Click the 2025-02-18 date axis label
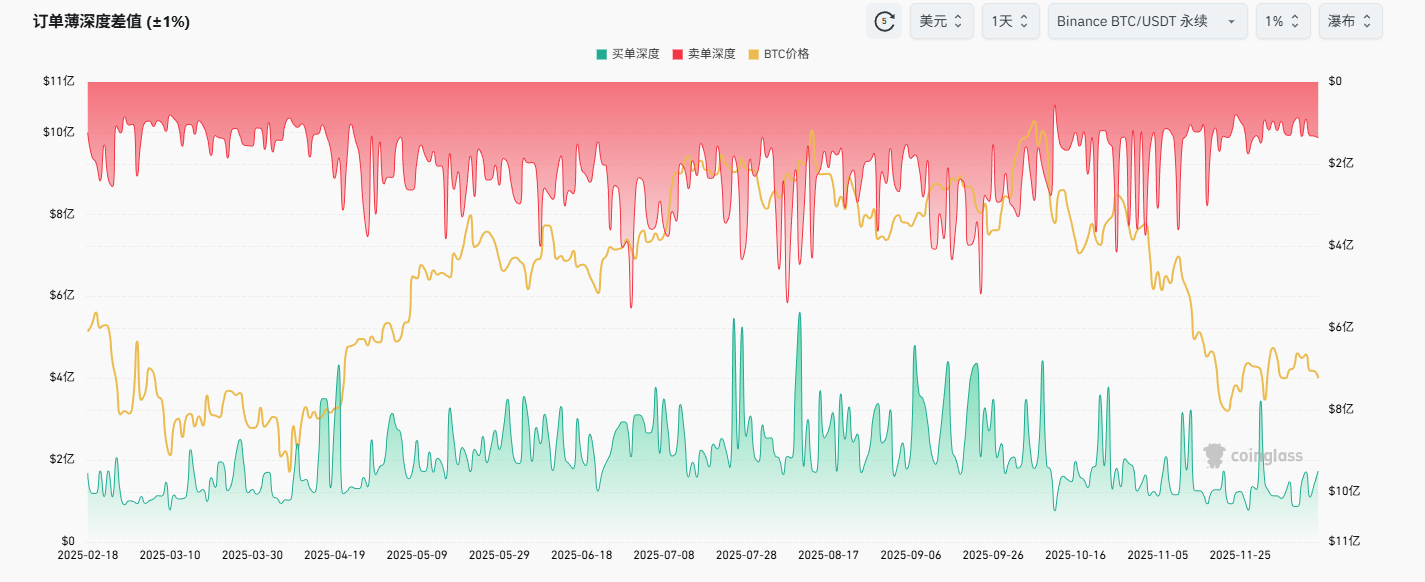The width and height of the screenshot is (1425, 582). coord(88,555)
